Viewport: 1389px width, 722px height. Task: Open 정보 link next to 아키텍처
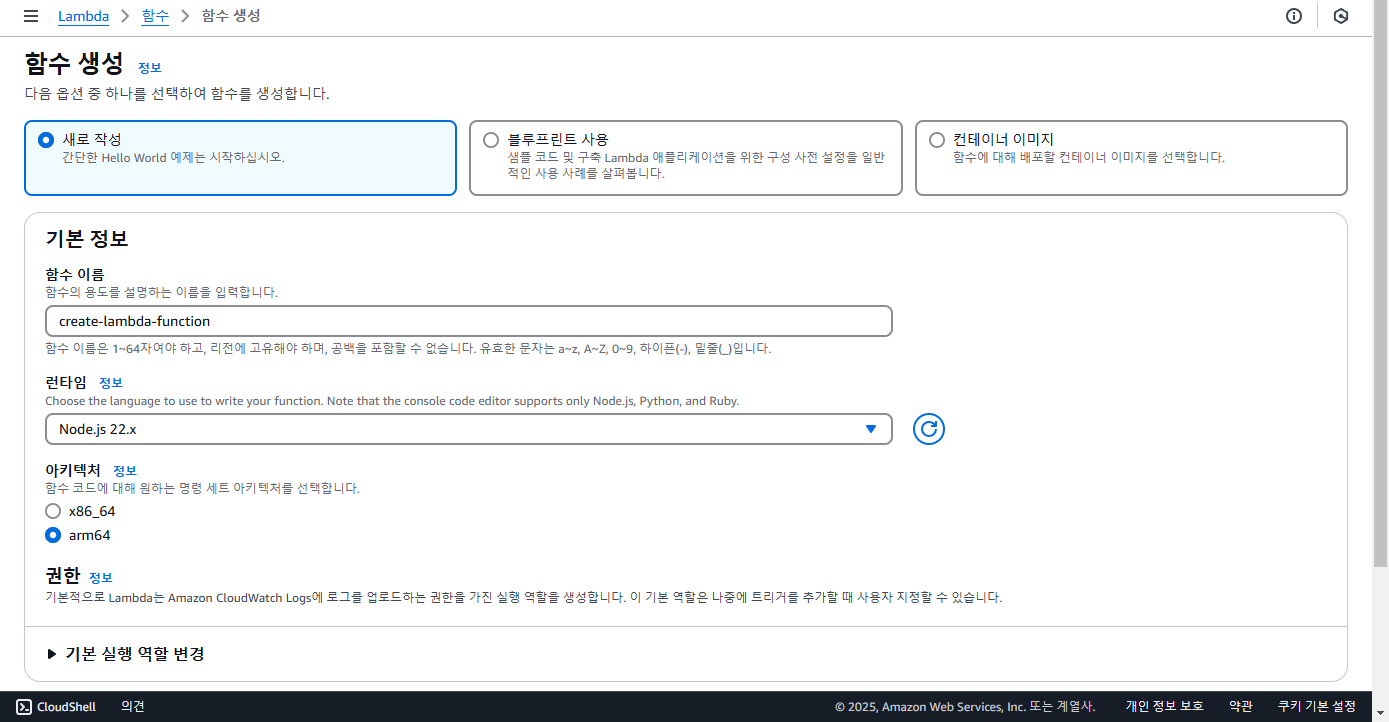click(x=125, y=471)
